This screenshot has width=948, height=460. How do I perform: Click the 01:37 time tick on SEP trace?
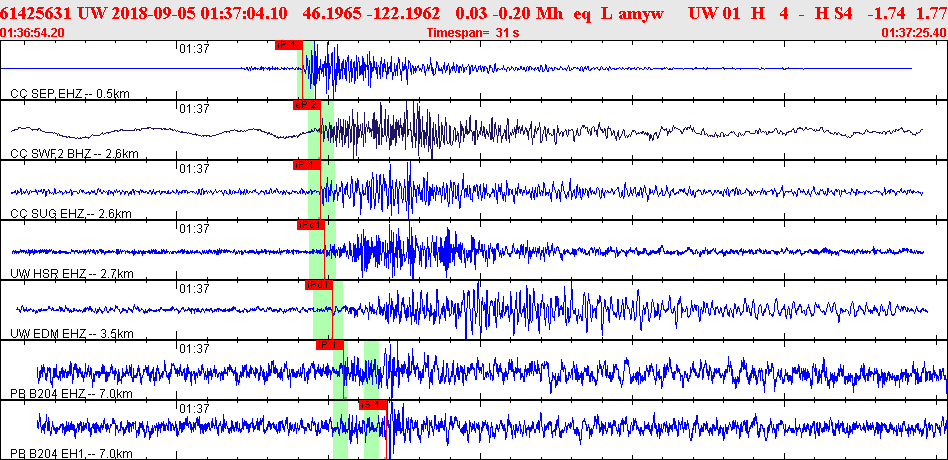(193, 48)
